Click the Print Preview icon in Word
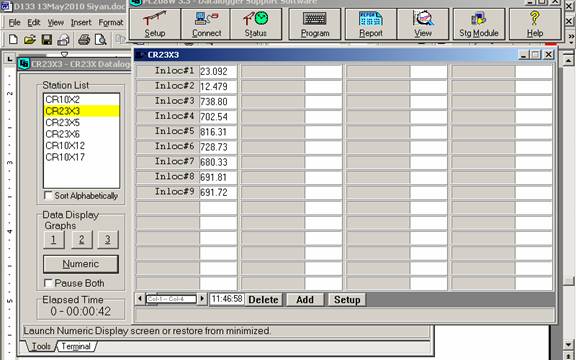This screenshot has height=360, width=576. click(100, 39)
